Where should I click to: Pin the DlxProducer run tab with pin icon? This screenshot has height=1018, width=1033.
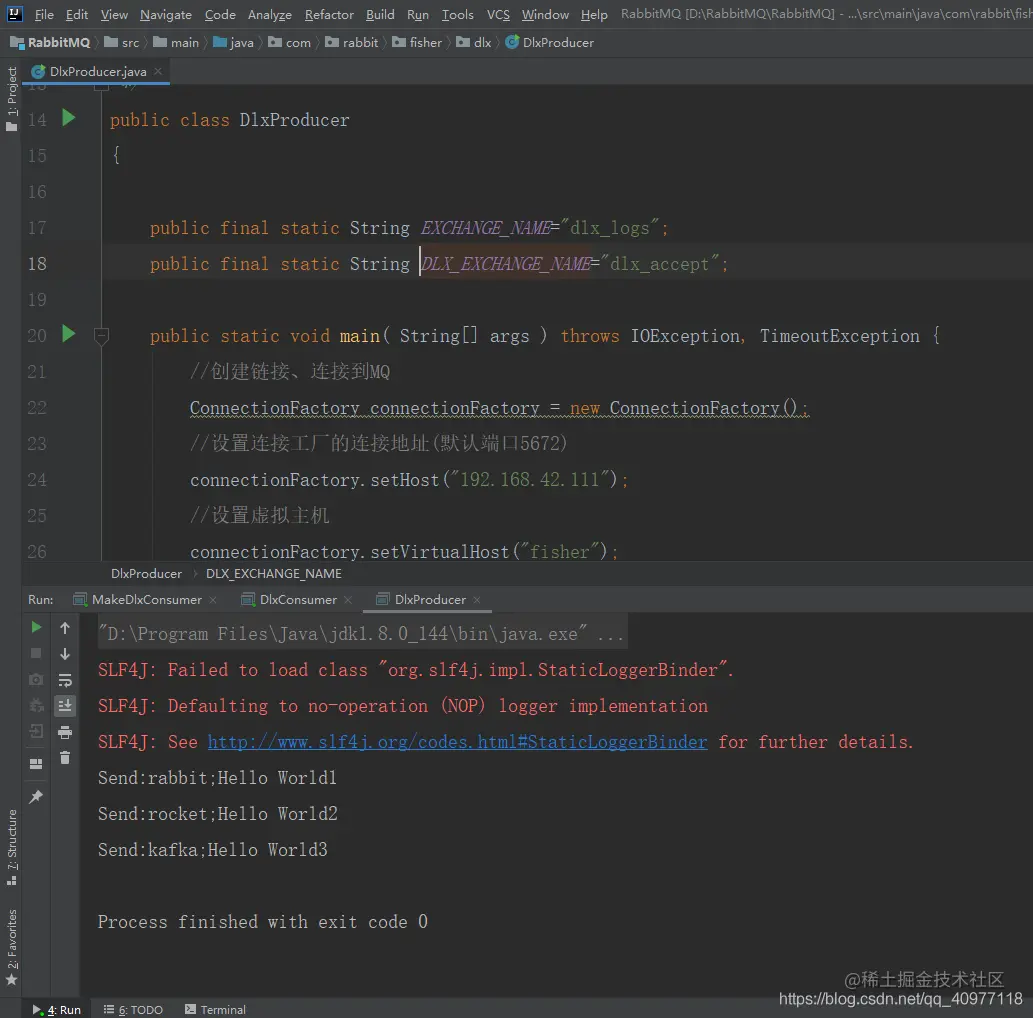click(36, 797)
